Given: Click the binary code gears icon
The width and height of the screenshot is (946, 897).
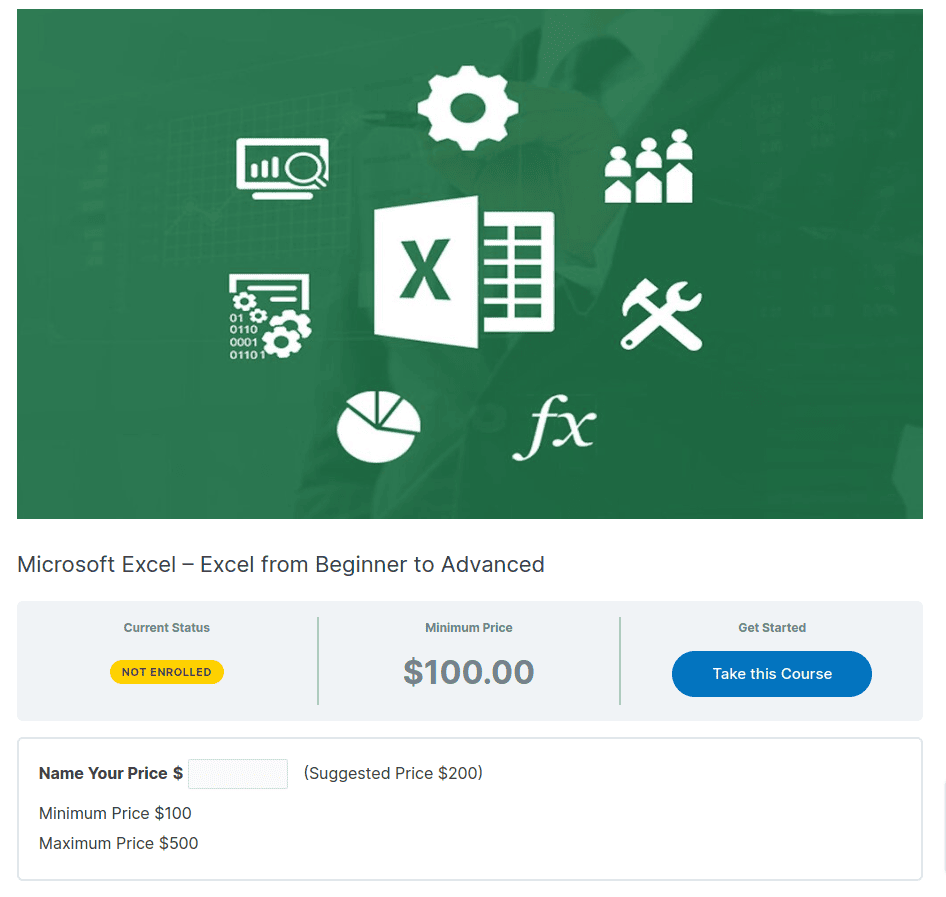Looking at the screenshot, I should click(x=269, y=317).
